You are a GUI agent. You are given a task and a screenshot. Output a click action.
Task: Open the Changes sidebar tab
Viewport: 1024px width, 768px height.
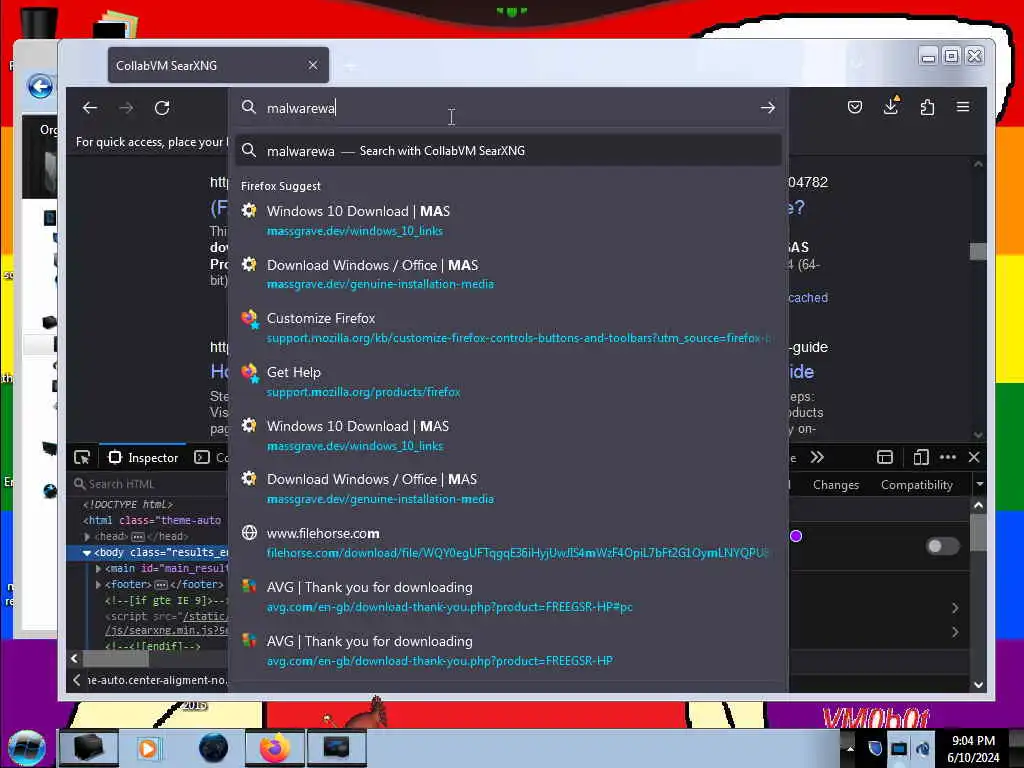pos(835,485)
